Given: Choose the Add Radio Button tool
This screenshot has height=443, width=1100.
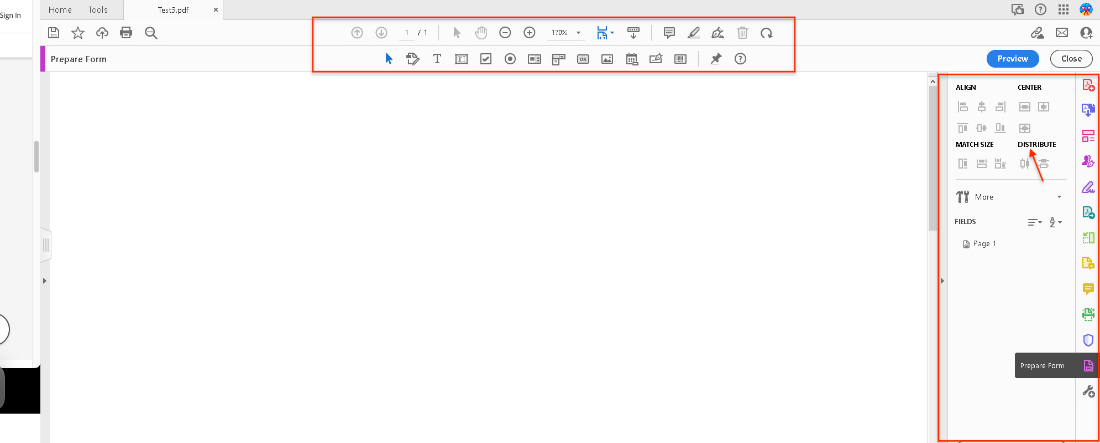Looking at the screenshot, I should (x=510, y=59).
